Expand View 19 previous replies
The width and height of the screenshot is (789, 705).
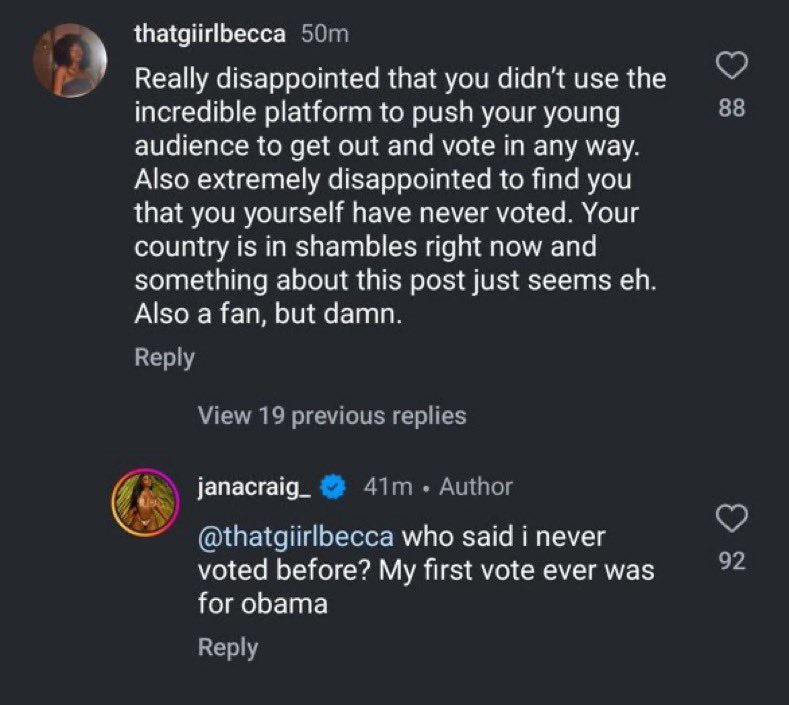pyautogui.click(x=332, y=415)
